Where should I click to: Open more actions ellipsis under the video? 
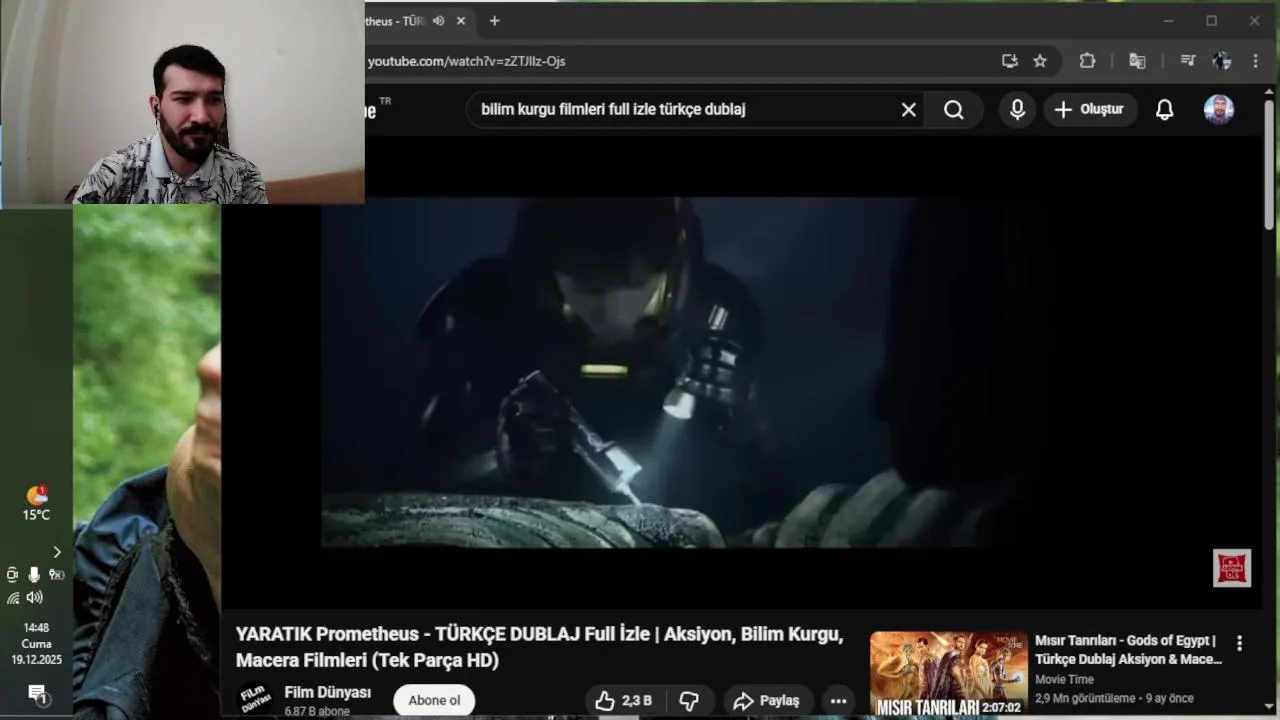(838, 701)
